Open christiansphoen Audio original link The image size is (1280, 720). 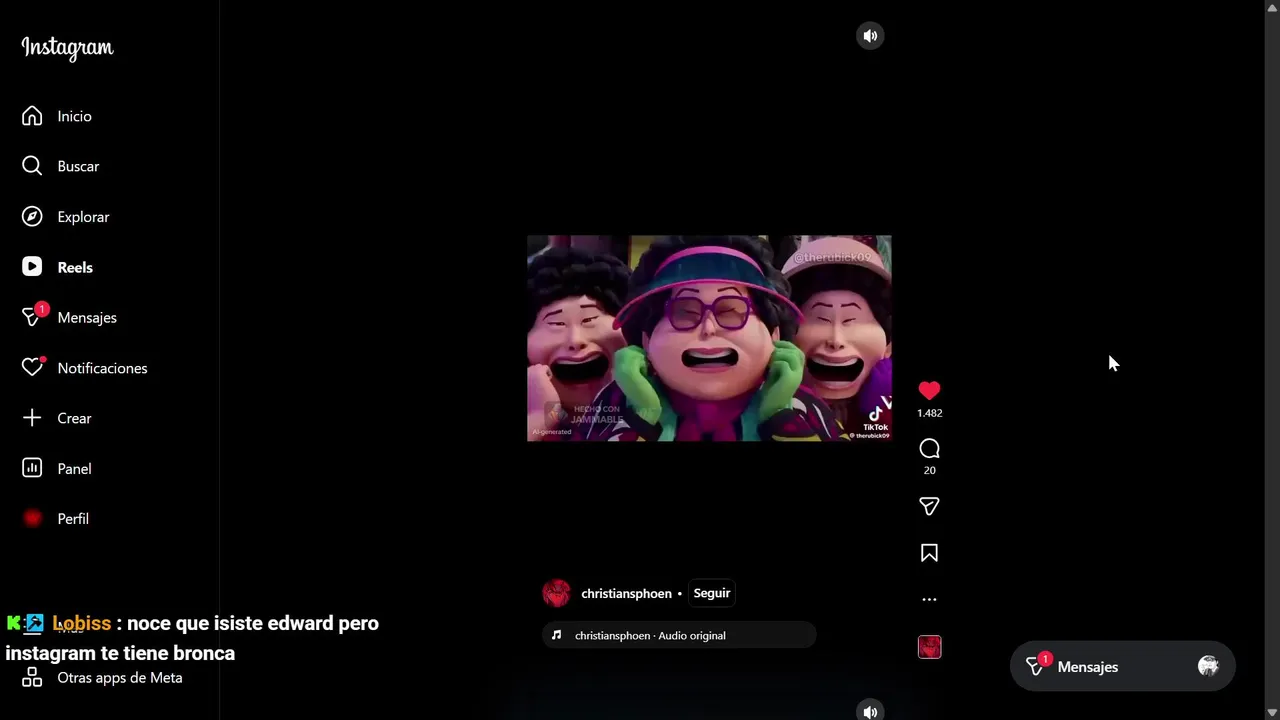(x=650, y=636)
